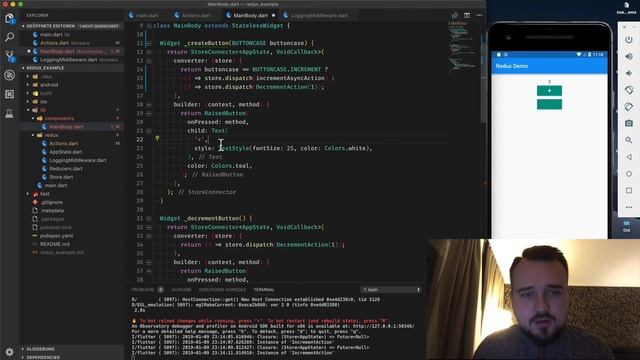Open the Ausgabe panel tab
Viewport: 640px width, 360px height.
[x=181, y=290]
